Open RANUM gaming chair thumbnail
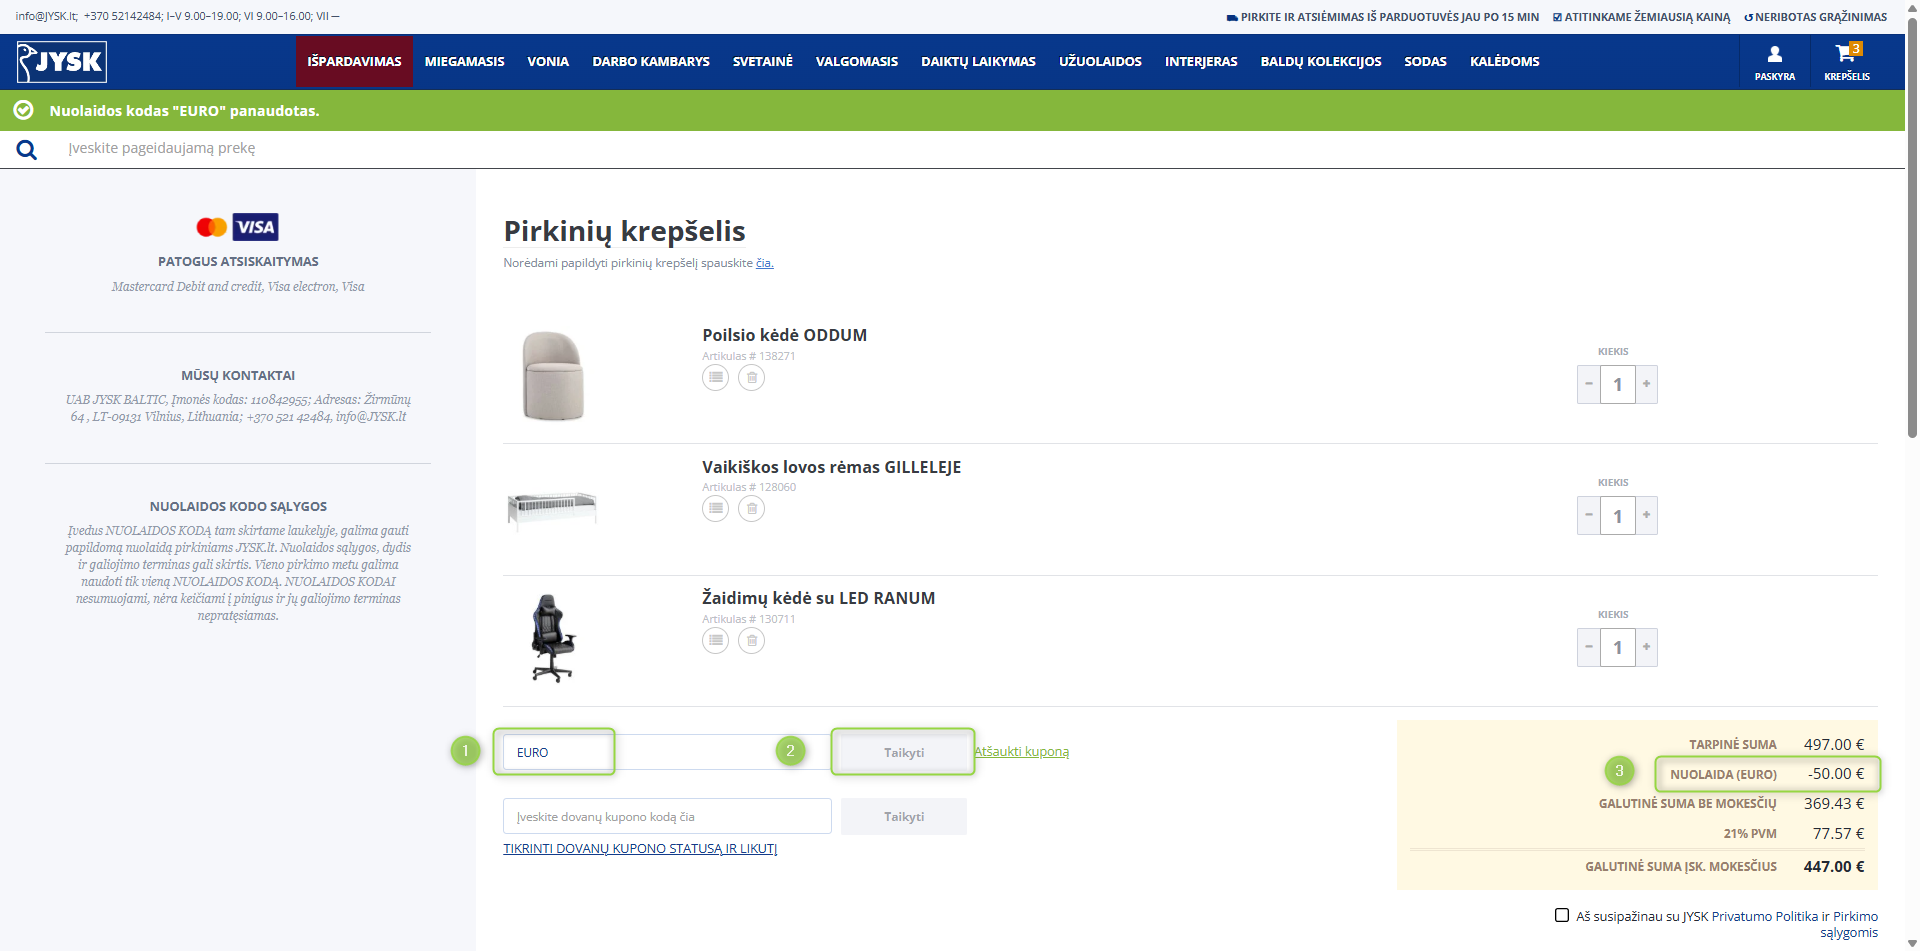This screenshot has width=1920, height=951. (552, 639)
